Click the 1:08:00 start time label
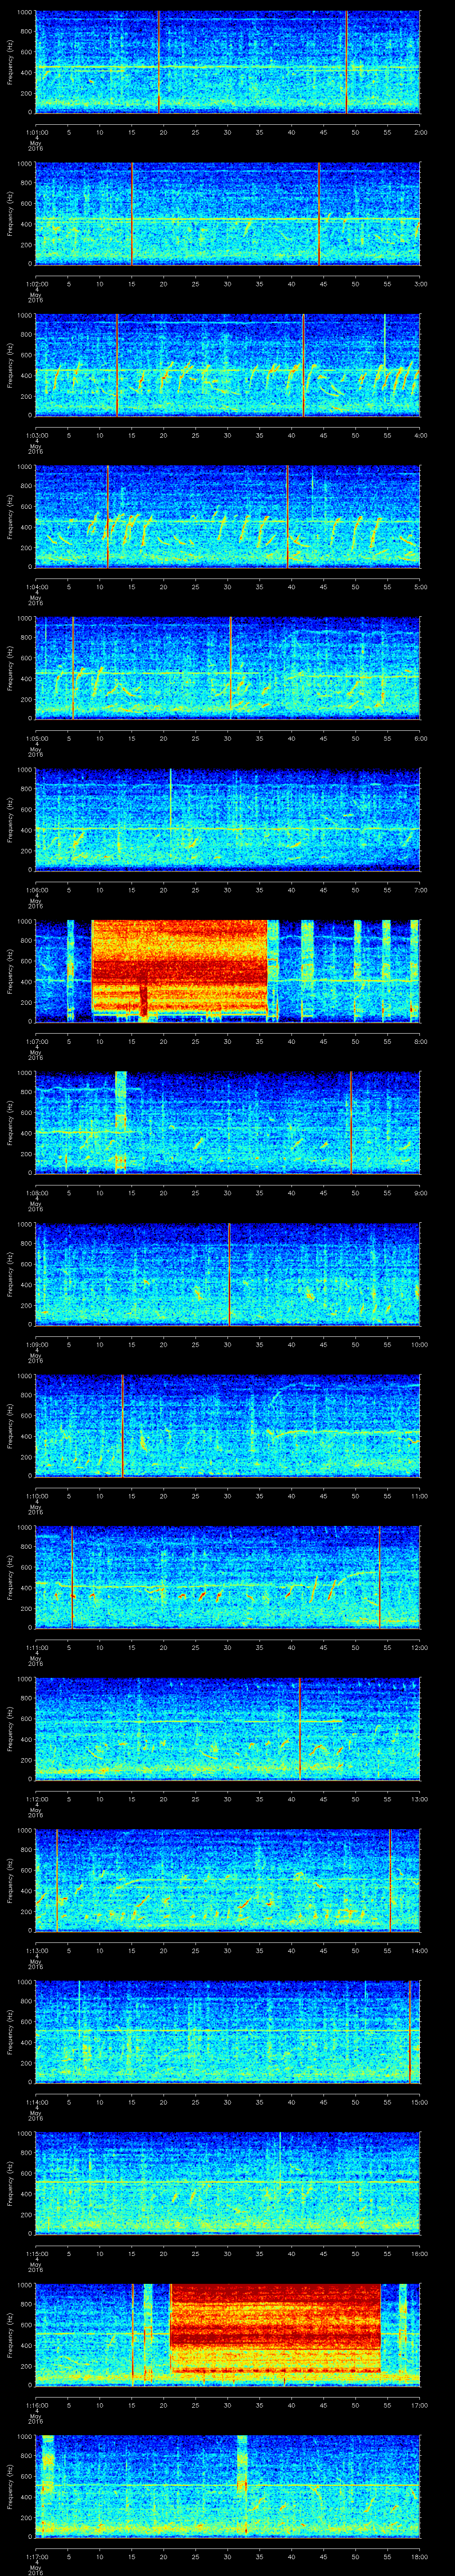 click(36, 1194)
